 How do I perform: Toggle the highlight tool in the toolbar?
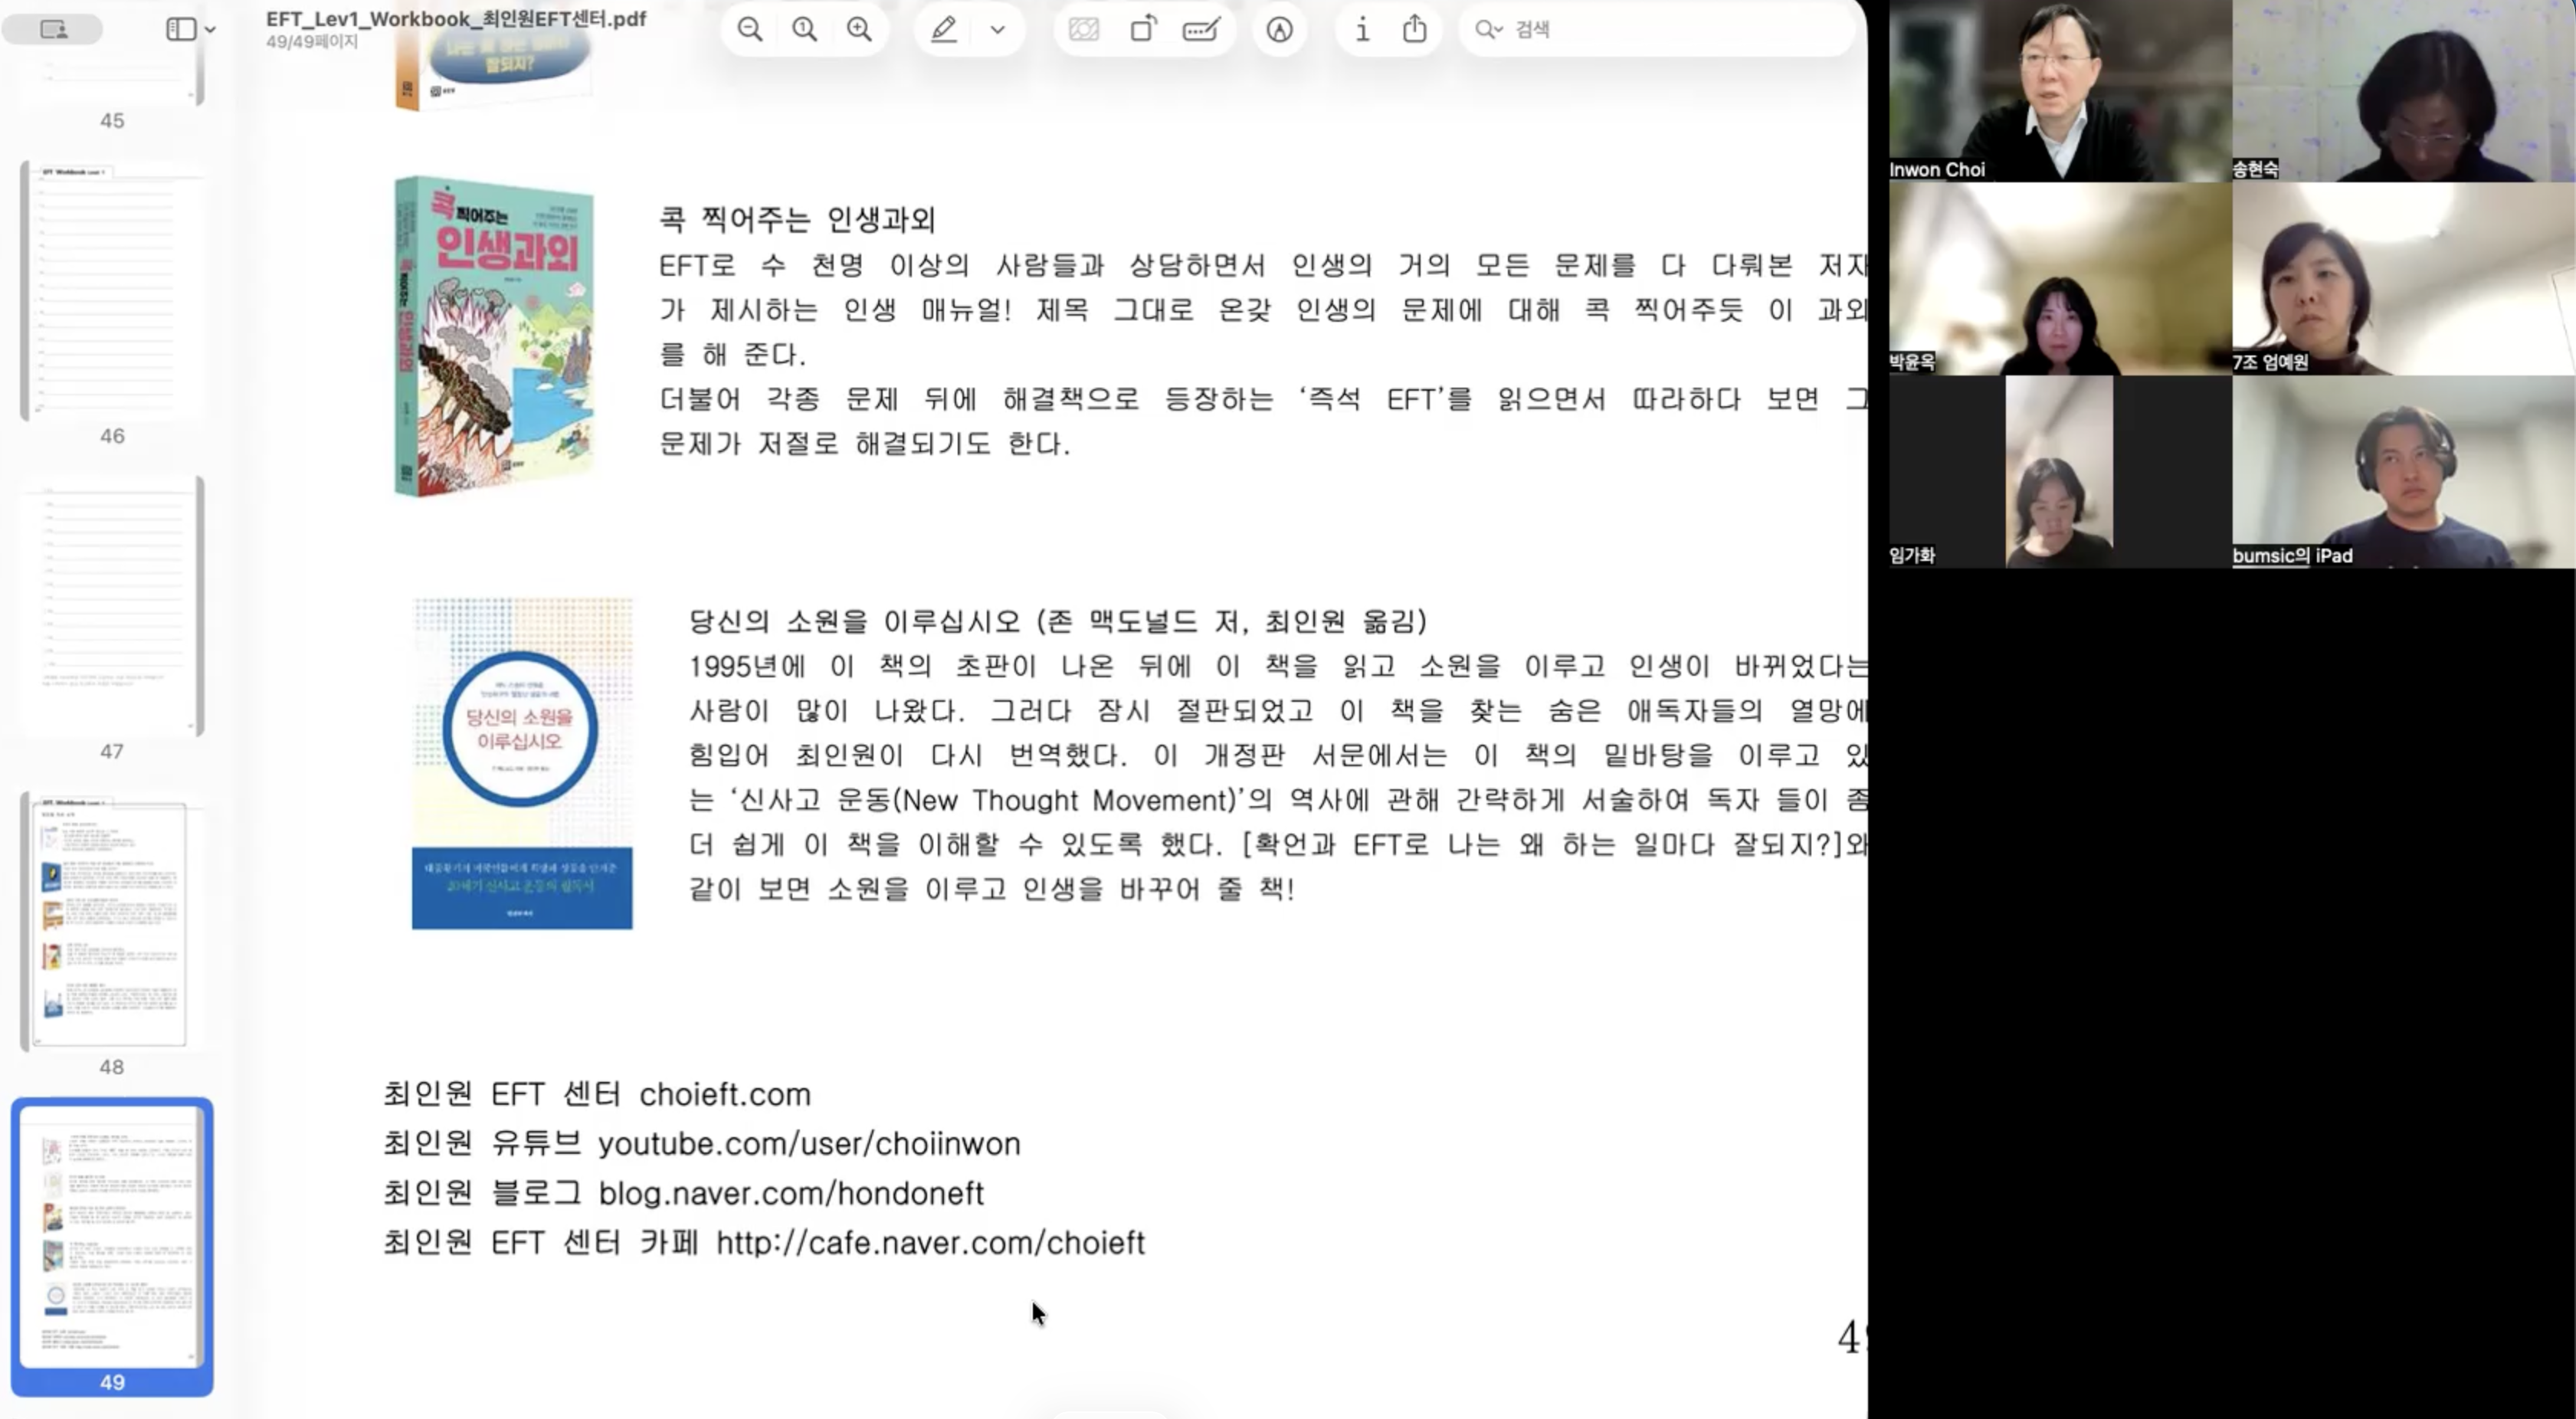point(1280,30)
